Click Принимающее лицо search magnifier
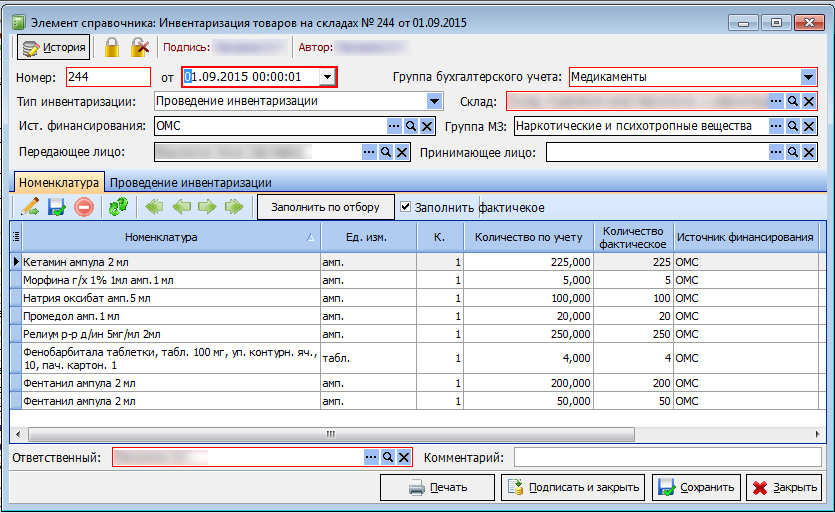This screenshot has width=835, height=513. (x=793, y=152)
